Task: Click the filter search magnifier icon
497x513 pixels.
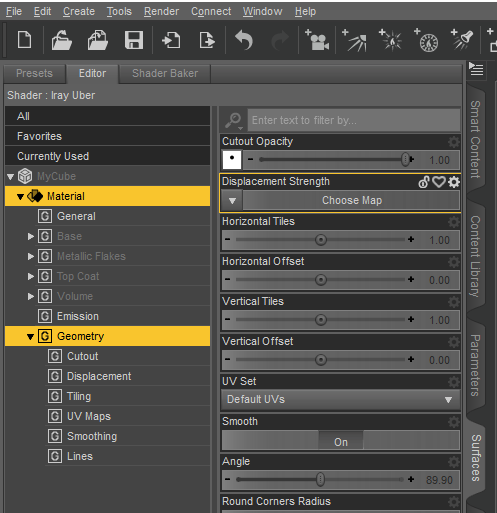Action: pyautogui.click(x=233, y=120)
